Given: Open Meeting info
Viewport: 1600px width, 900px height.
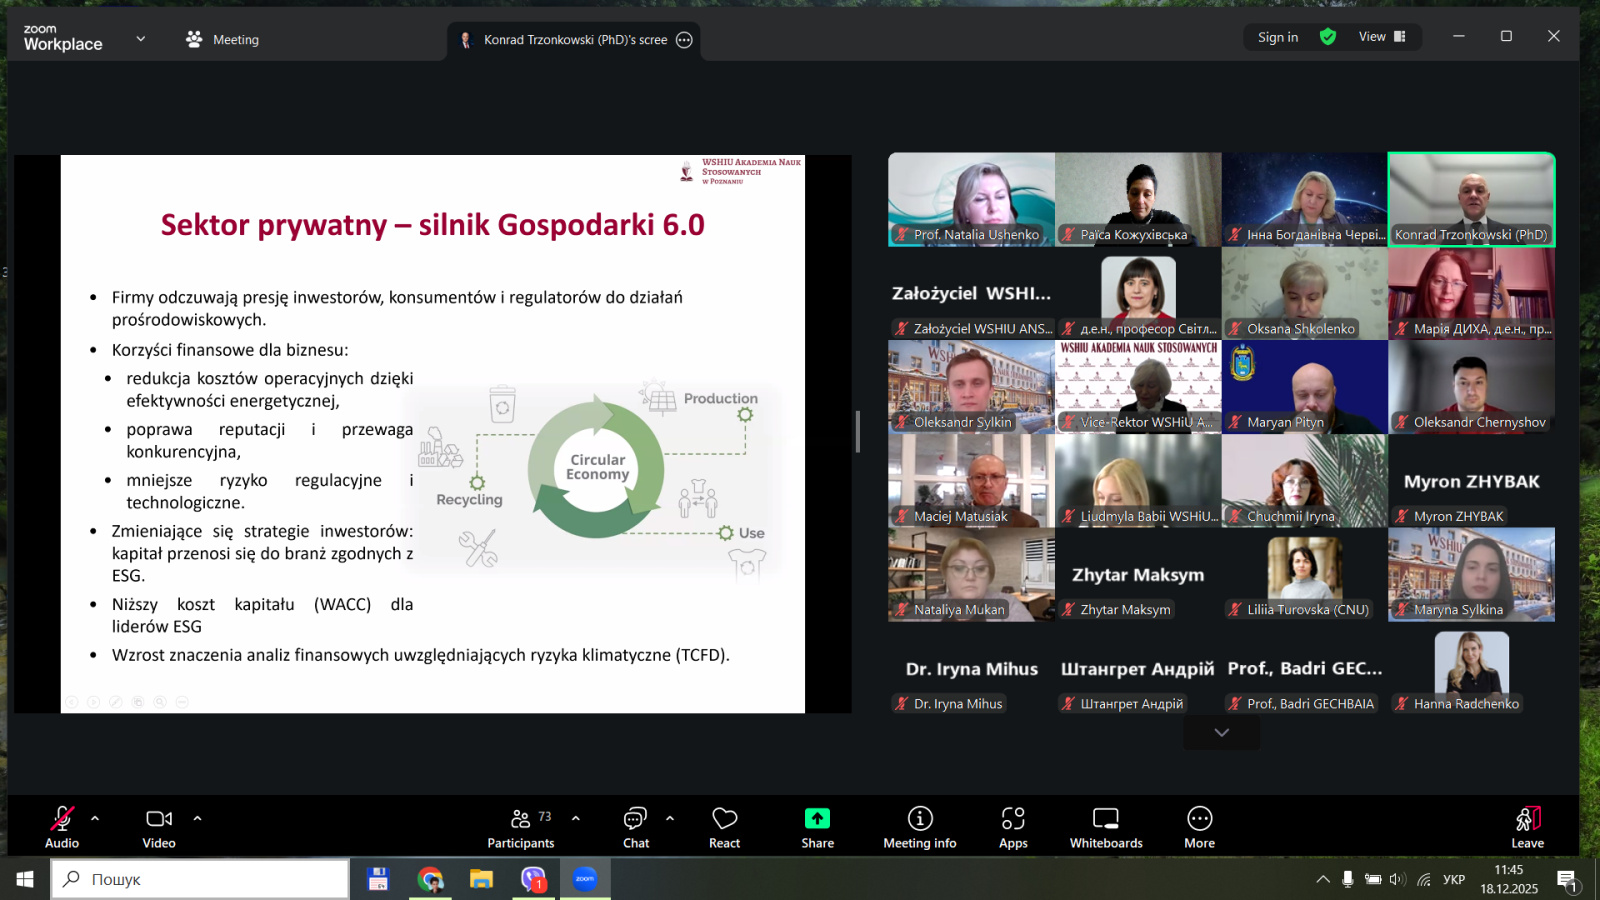Looking at the screenshot, I should [x=919, y=827].
